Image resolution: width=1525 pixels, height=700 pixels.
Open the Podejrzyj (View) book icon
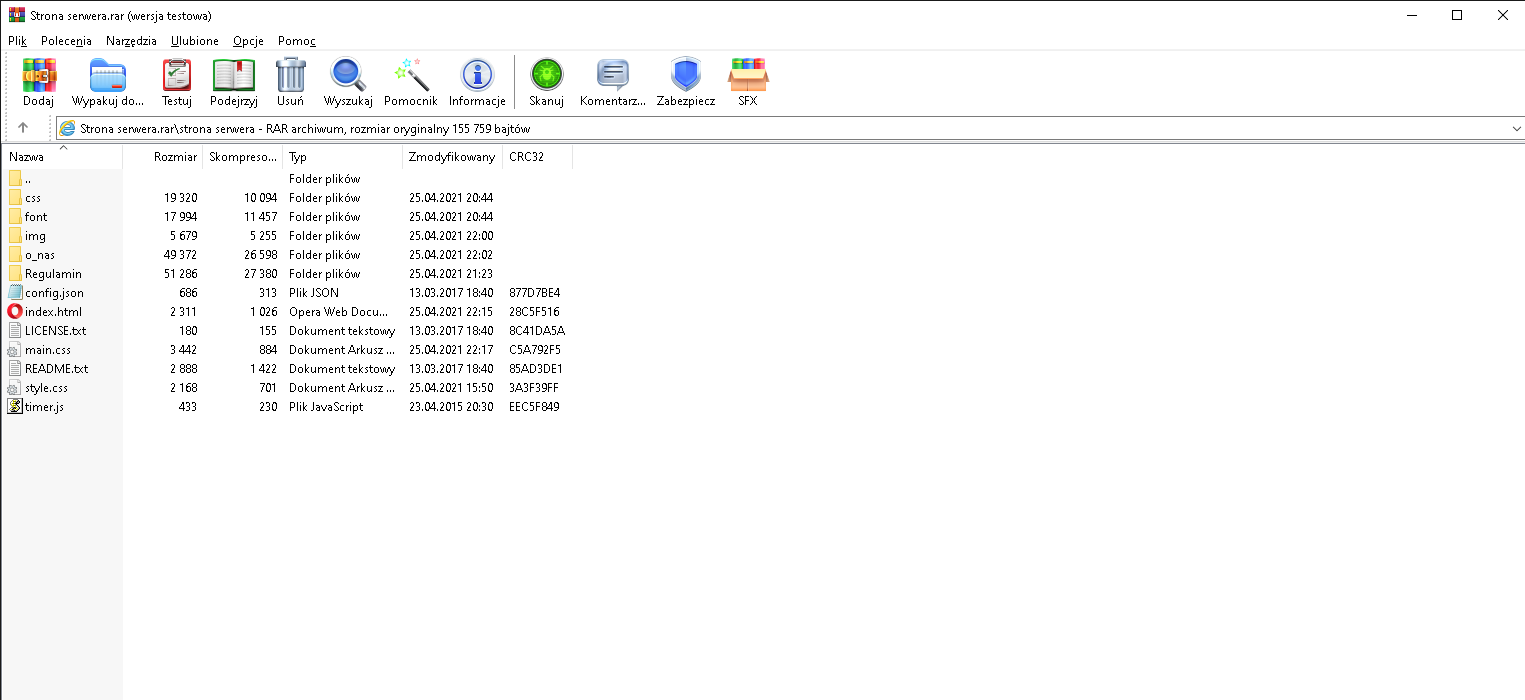(x=233, y=76)
